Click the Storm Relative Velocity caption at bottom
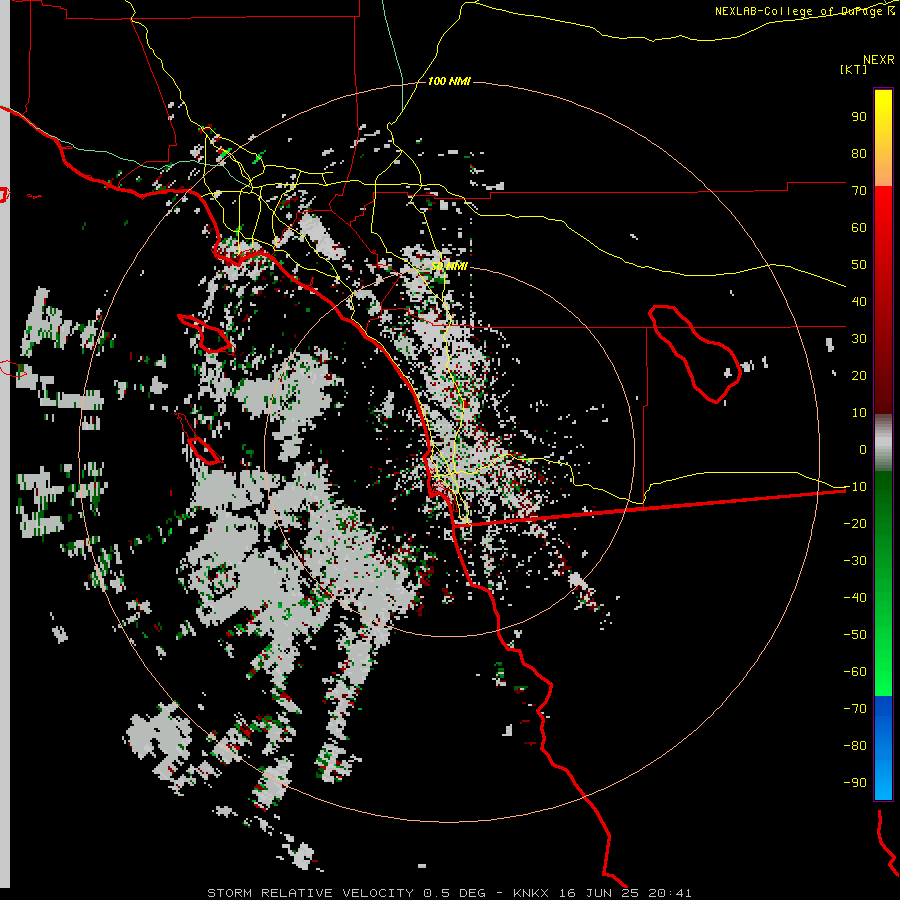The height and width of the screenshot is (900, 900). 449,893
